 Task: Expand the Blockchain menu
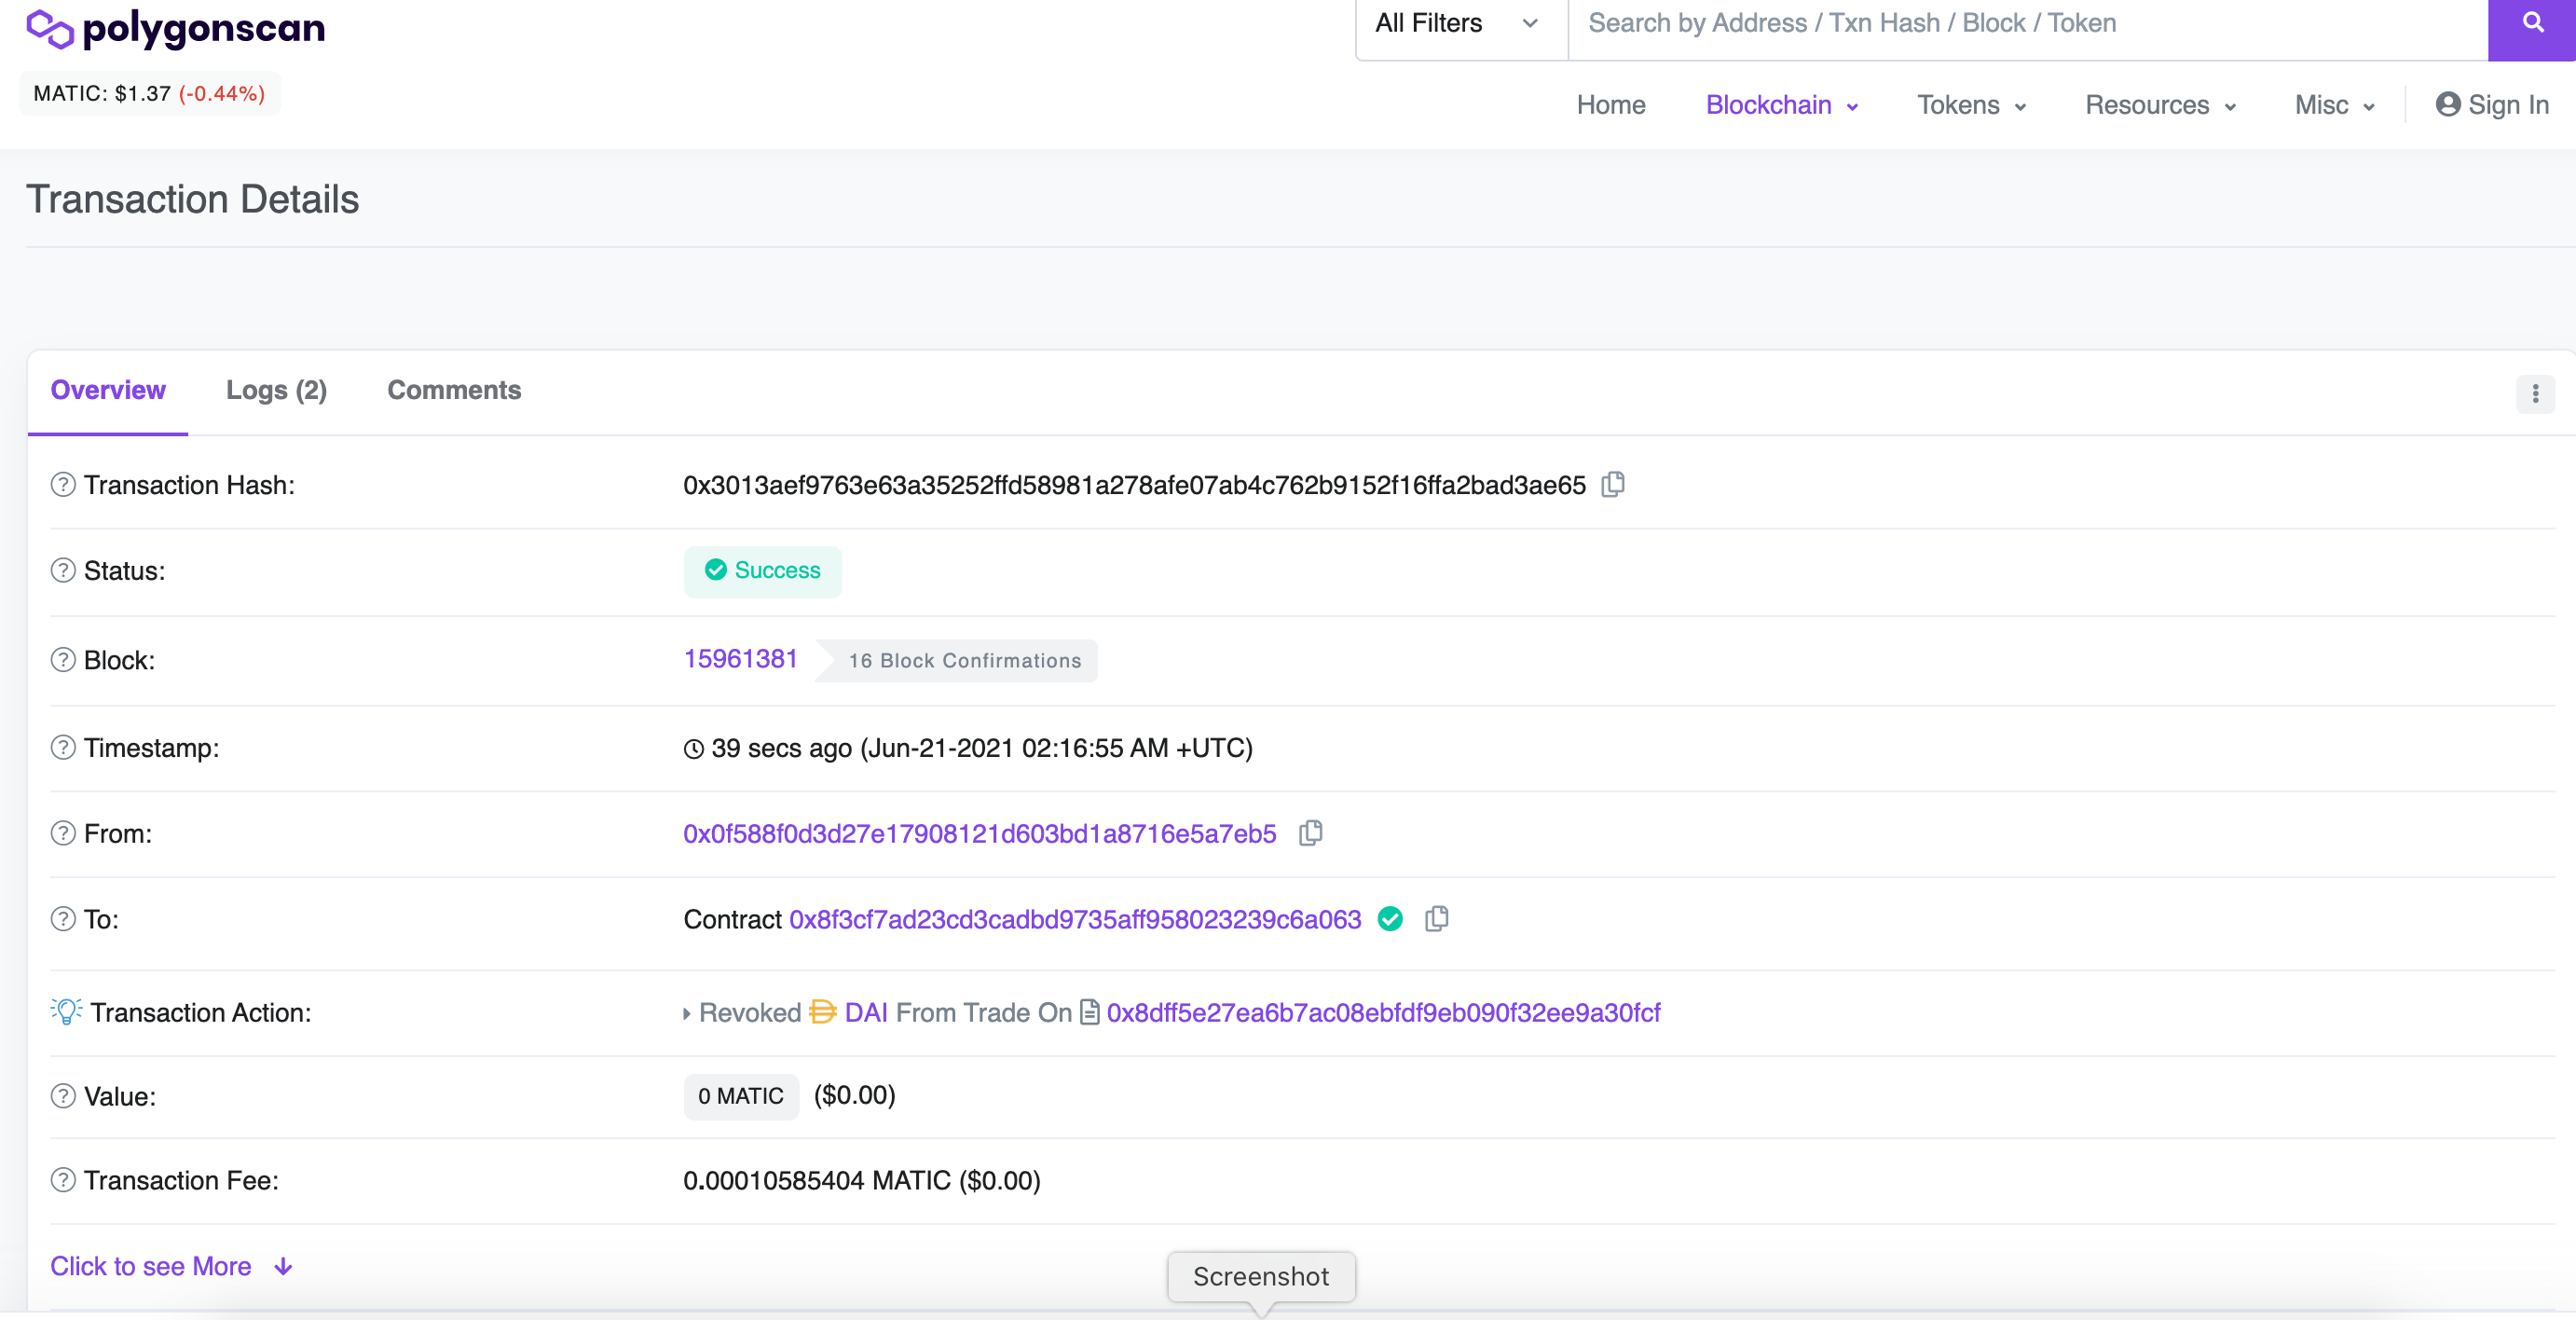click(1781, 105)
